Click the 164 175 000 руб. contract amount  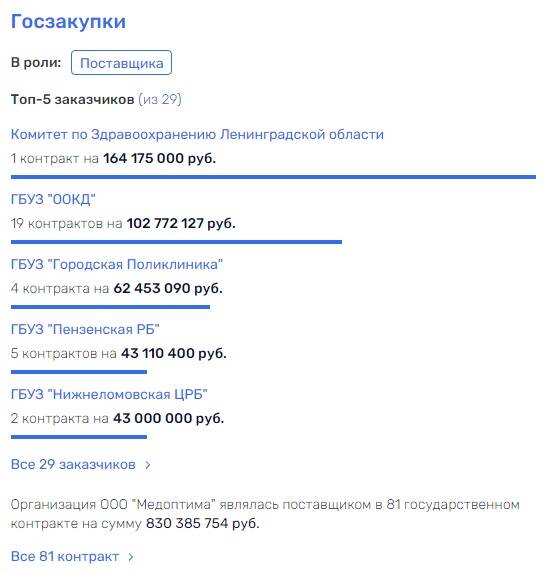(159, 158)
